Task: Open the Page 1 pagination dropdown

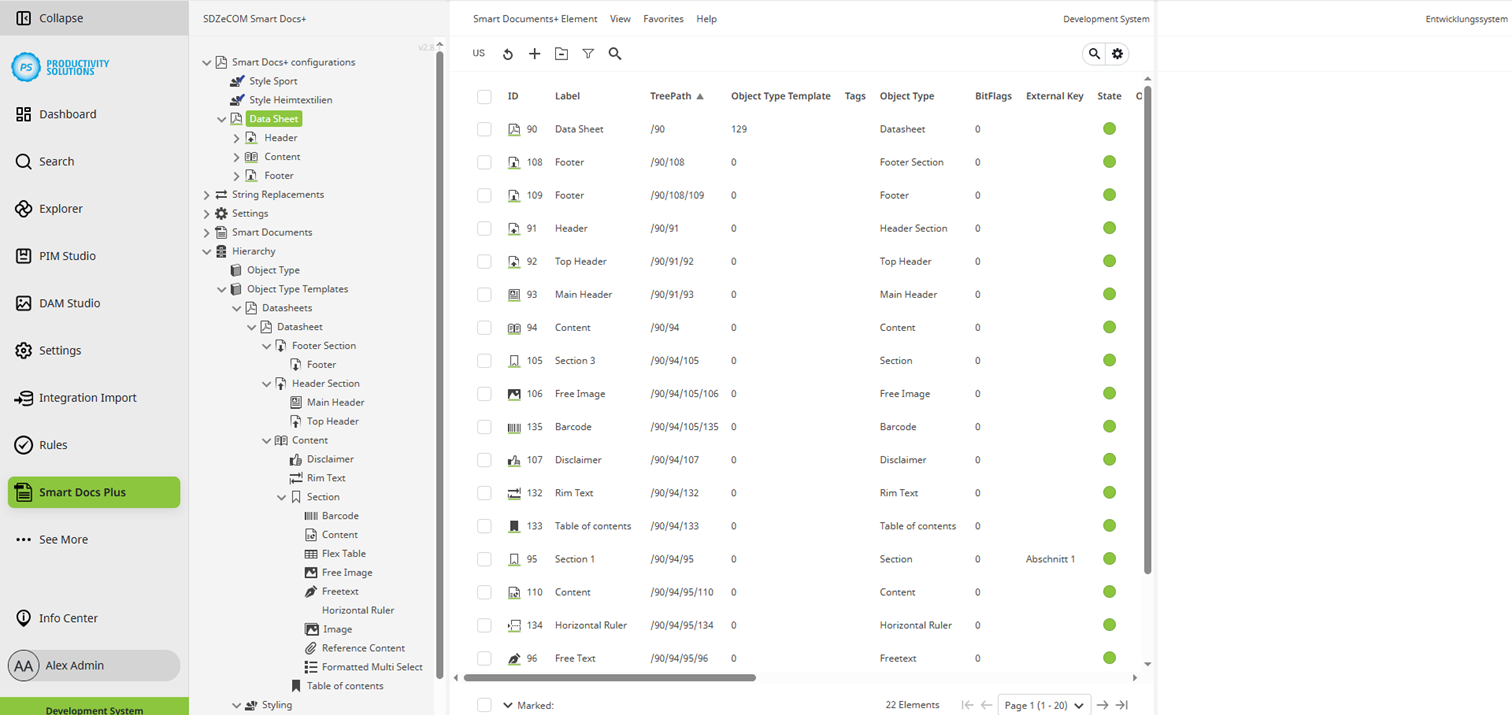Action: click(1043, 704)
